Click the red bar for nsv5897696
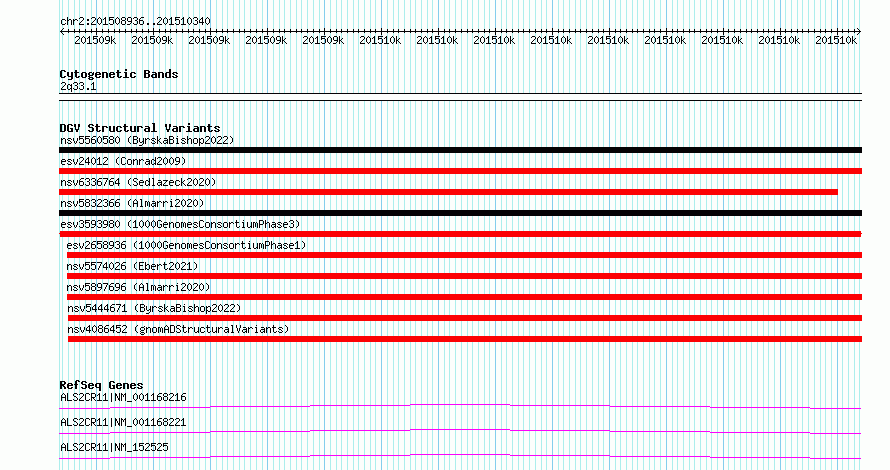 [464, 297]
